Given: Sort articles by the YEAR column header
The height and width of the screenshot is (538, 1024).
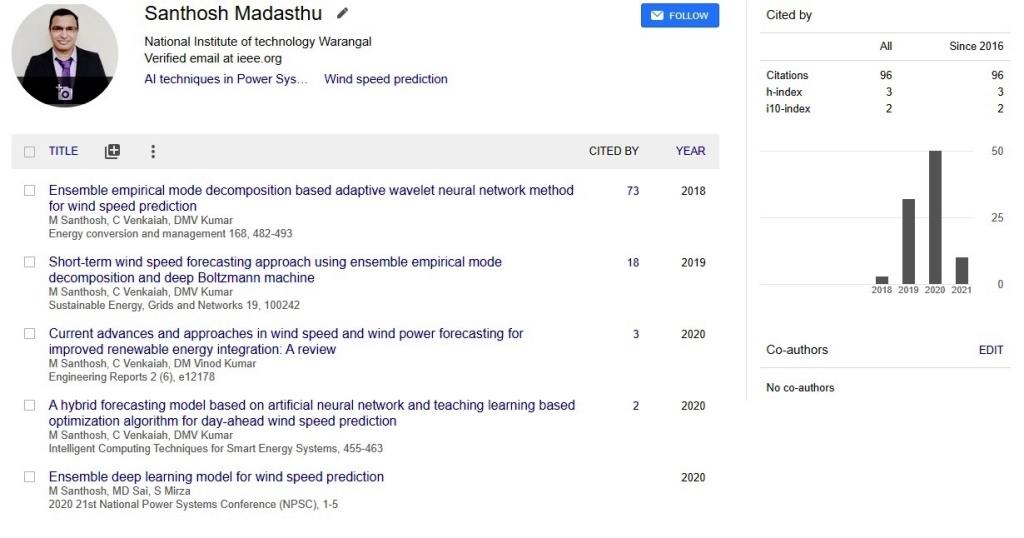Looking at the screenshot, I should [690, 151].
